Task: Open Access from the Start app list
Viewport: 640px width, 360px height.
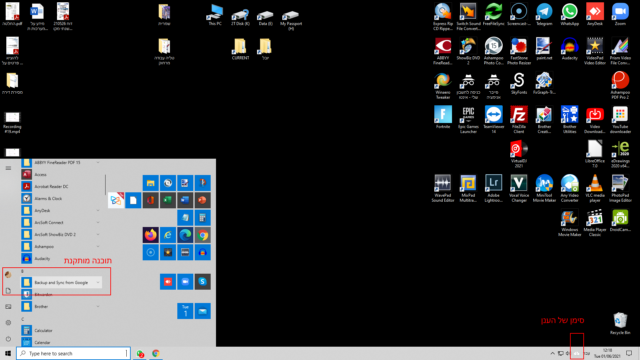Action: click(61, 175)
